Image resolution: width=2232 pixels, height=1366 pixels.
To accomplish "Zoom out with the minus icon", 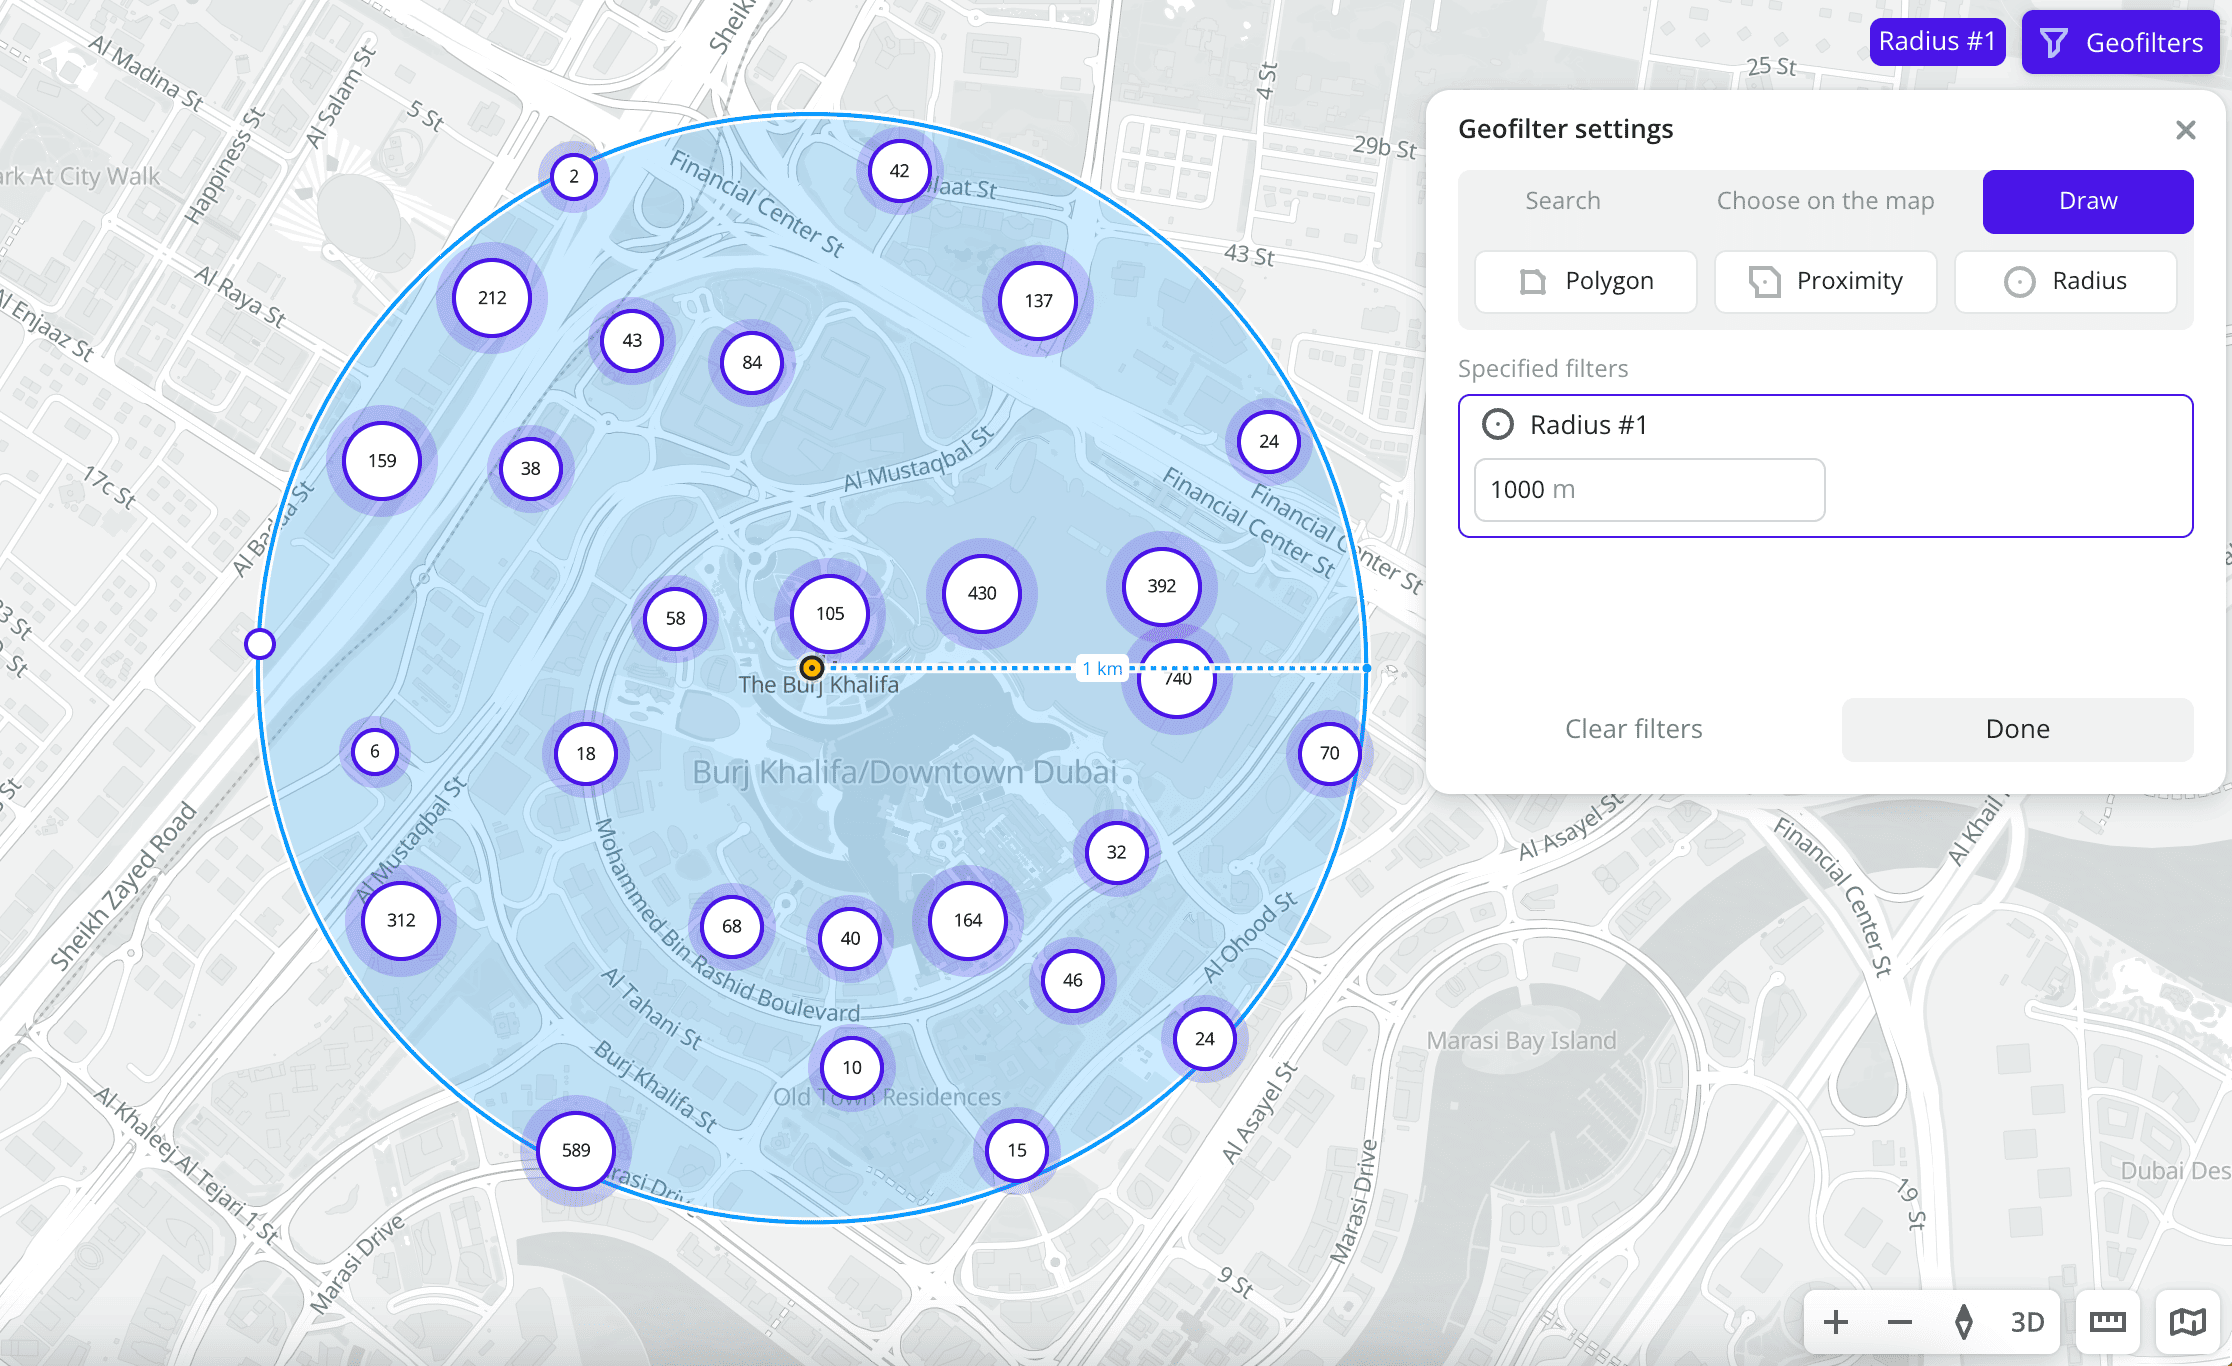I will point(1900,1322).
